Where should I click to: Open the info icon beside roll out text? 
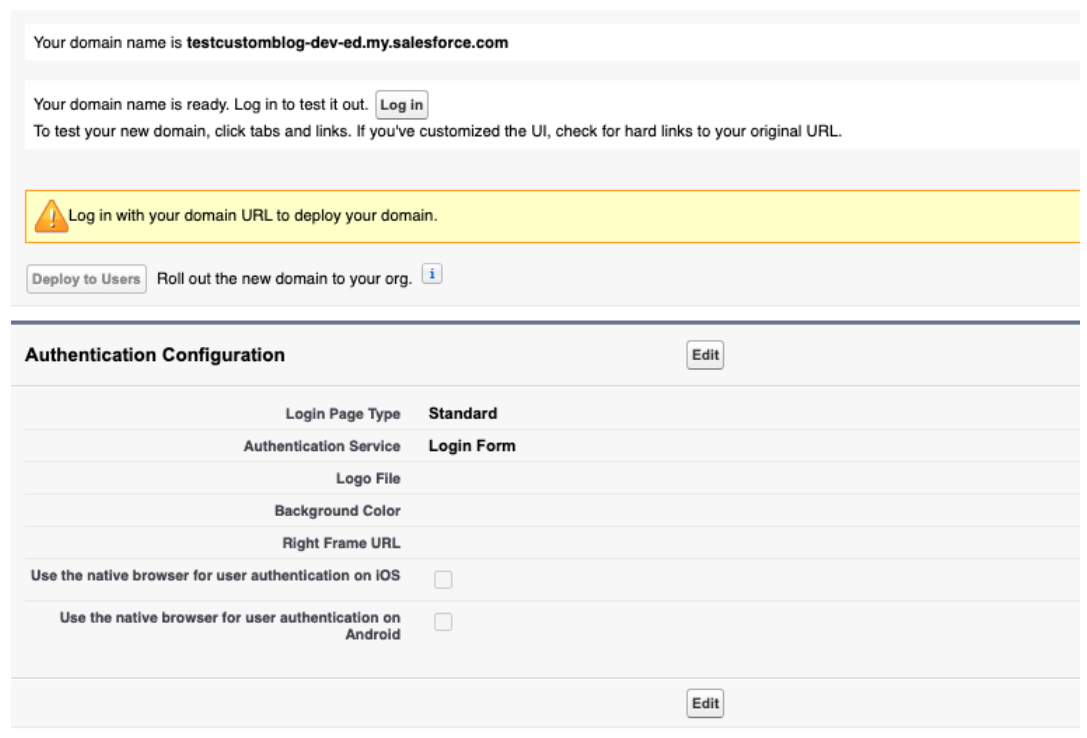[x=431, y=275]
